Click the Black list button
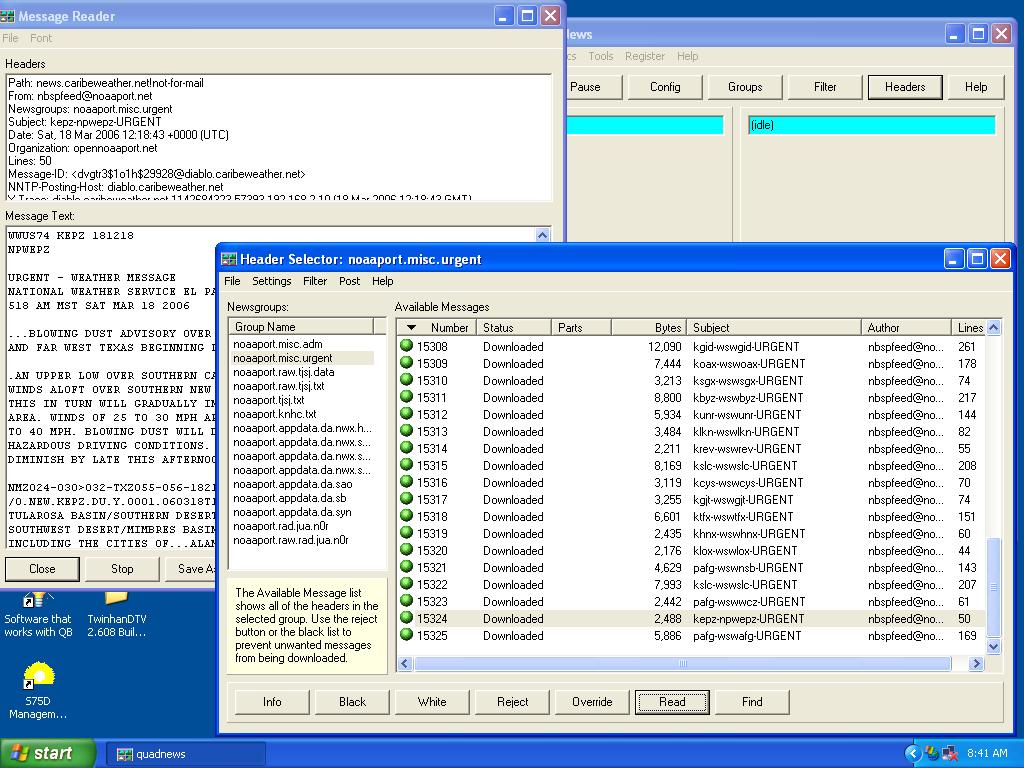Viewport: 1024px width, 768px height. click(x=353, y=702)
